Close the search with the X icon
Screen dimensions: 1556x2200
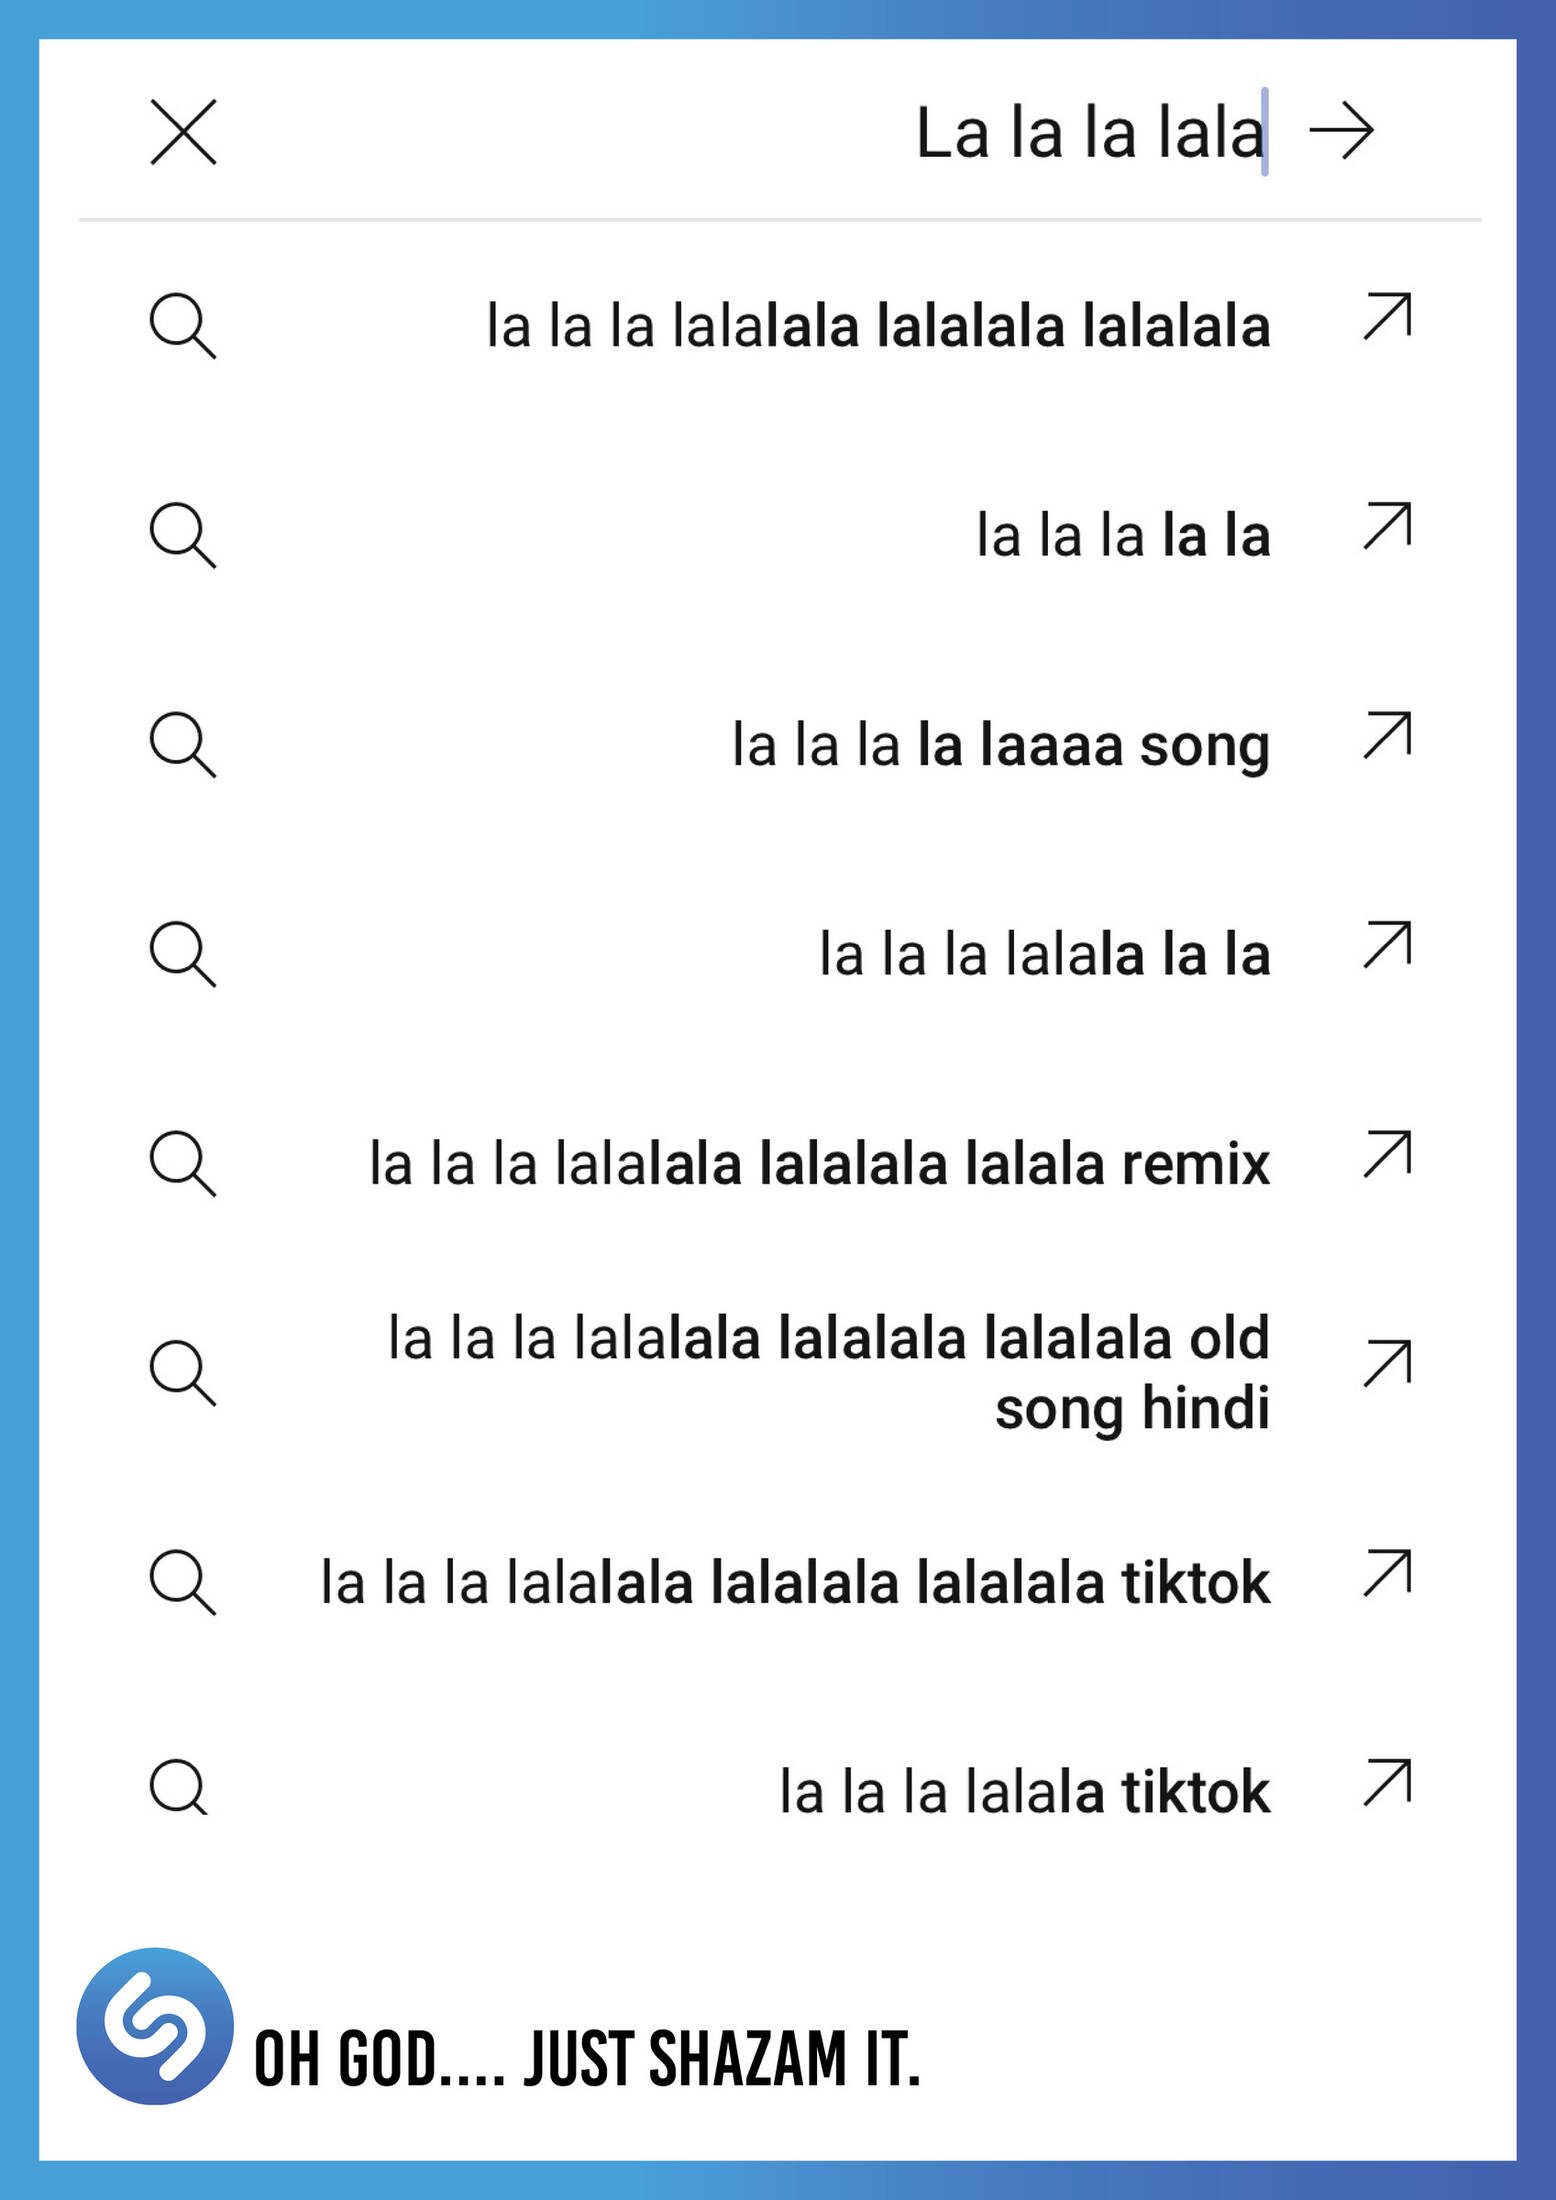[x=183, y=132]
